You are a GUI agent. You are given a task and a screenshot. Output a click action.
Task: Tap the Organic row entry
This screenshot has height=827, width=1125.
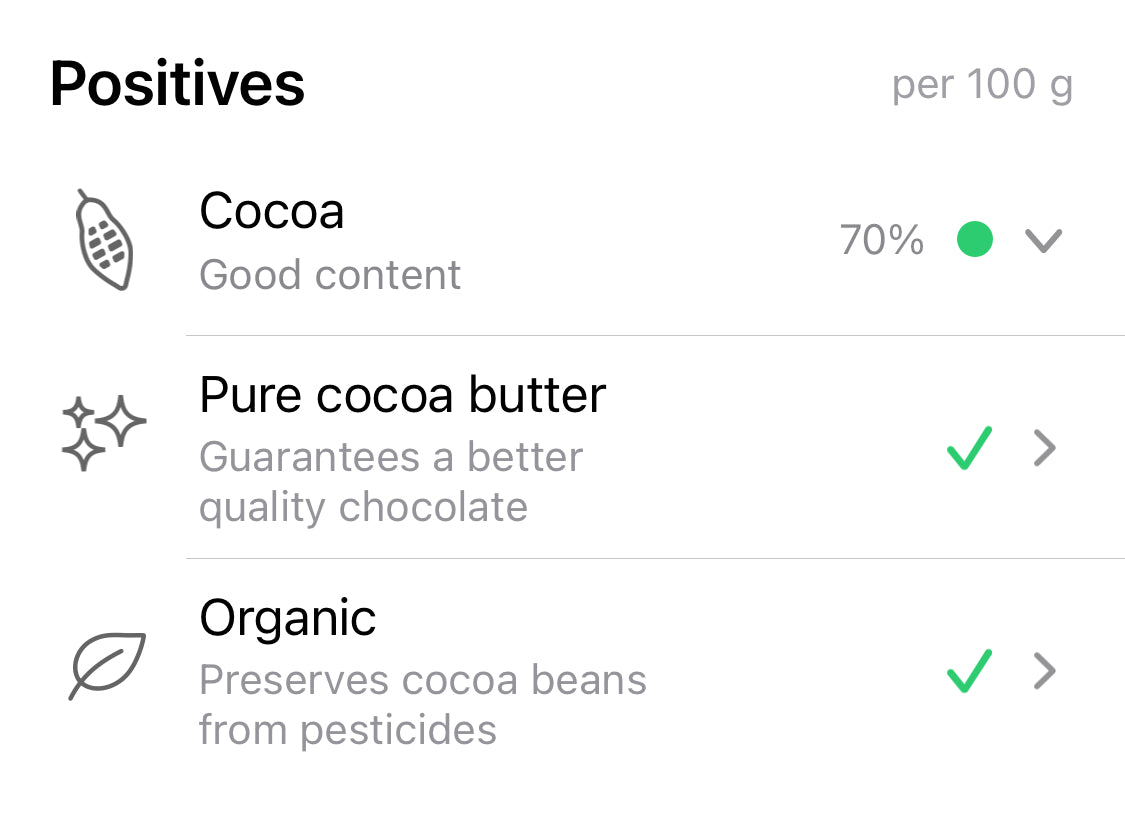pos(288,618)
